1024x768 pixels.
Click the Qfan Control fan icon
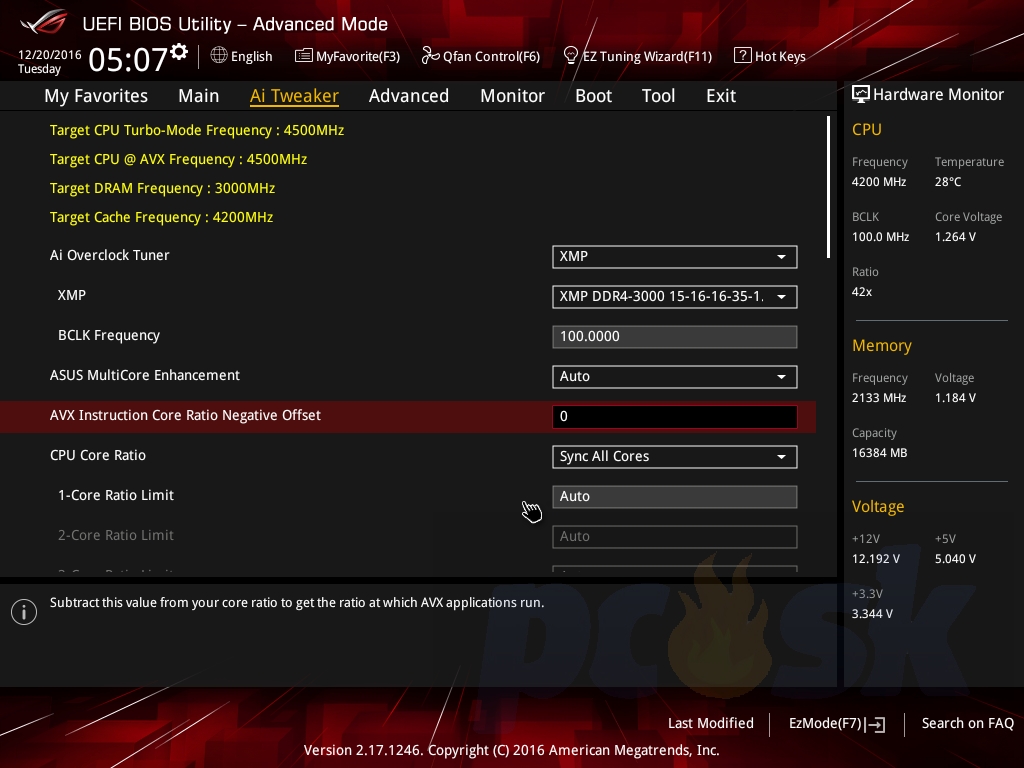(430, 56)
